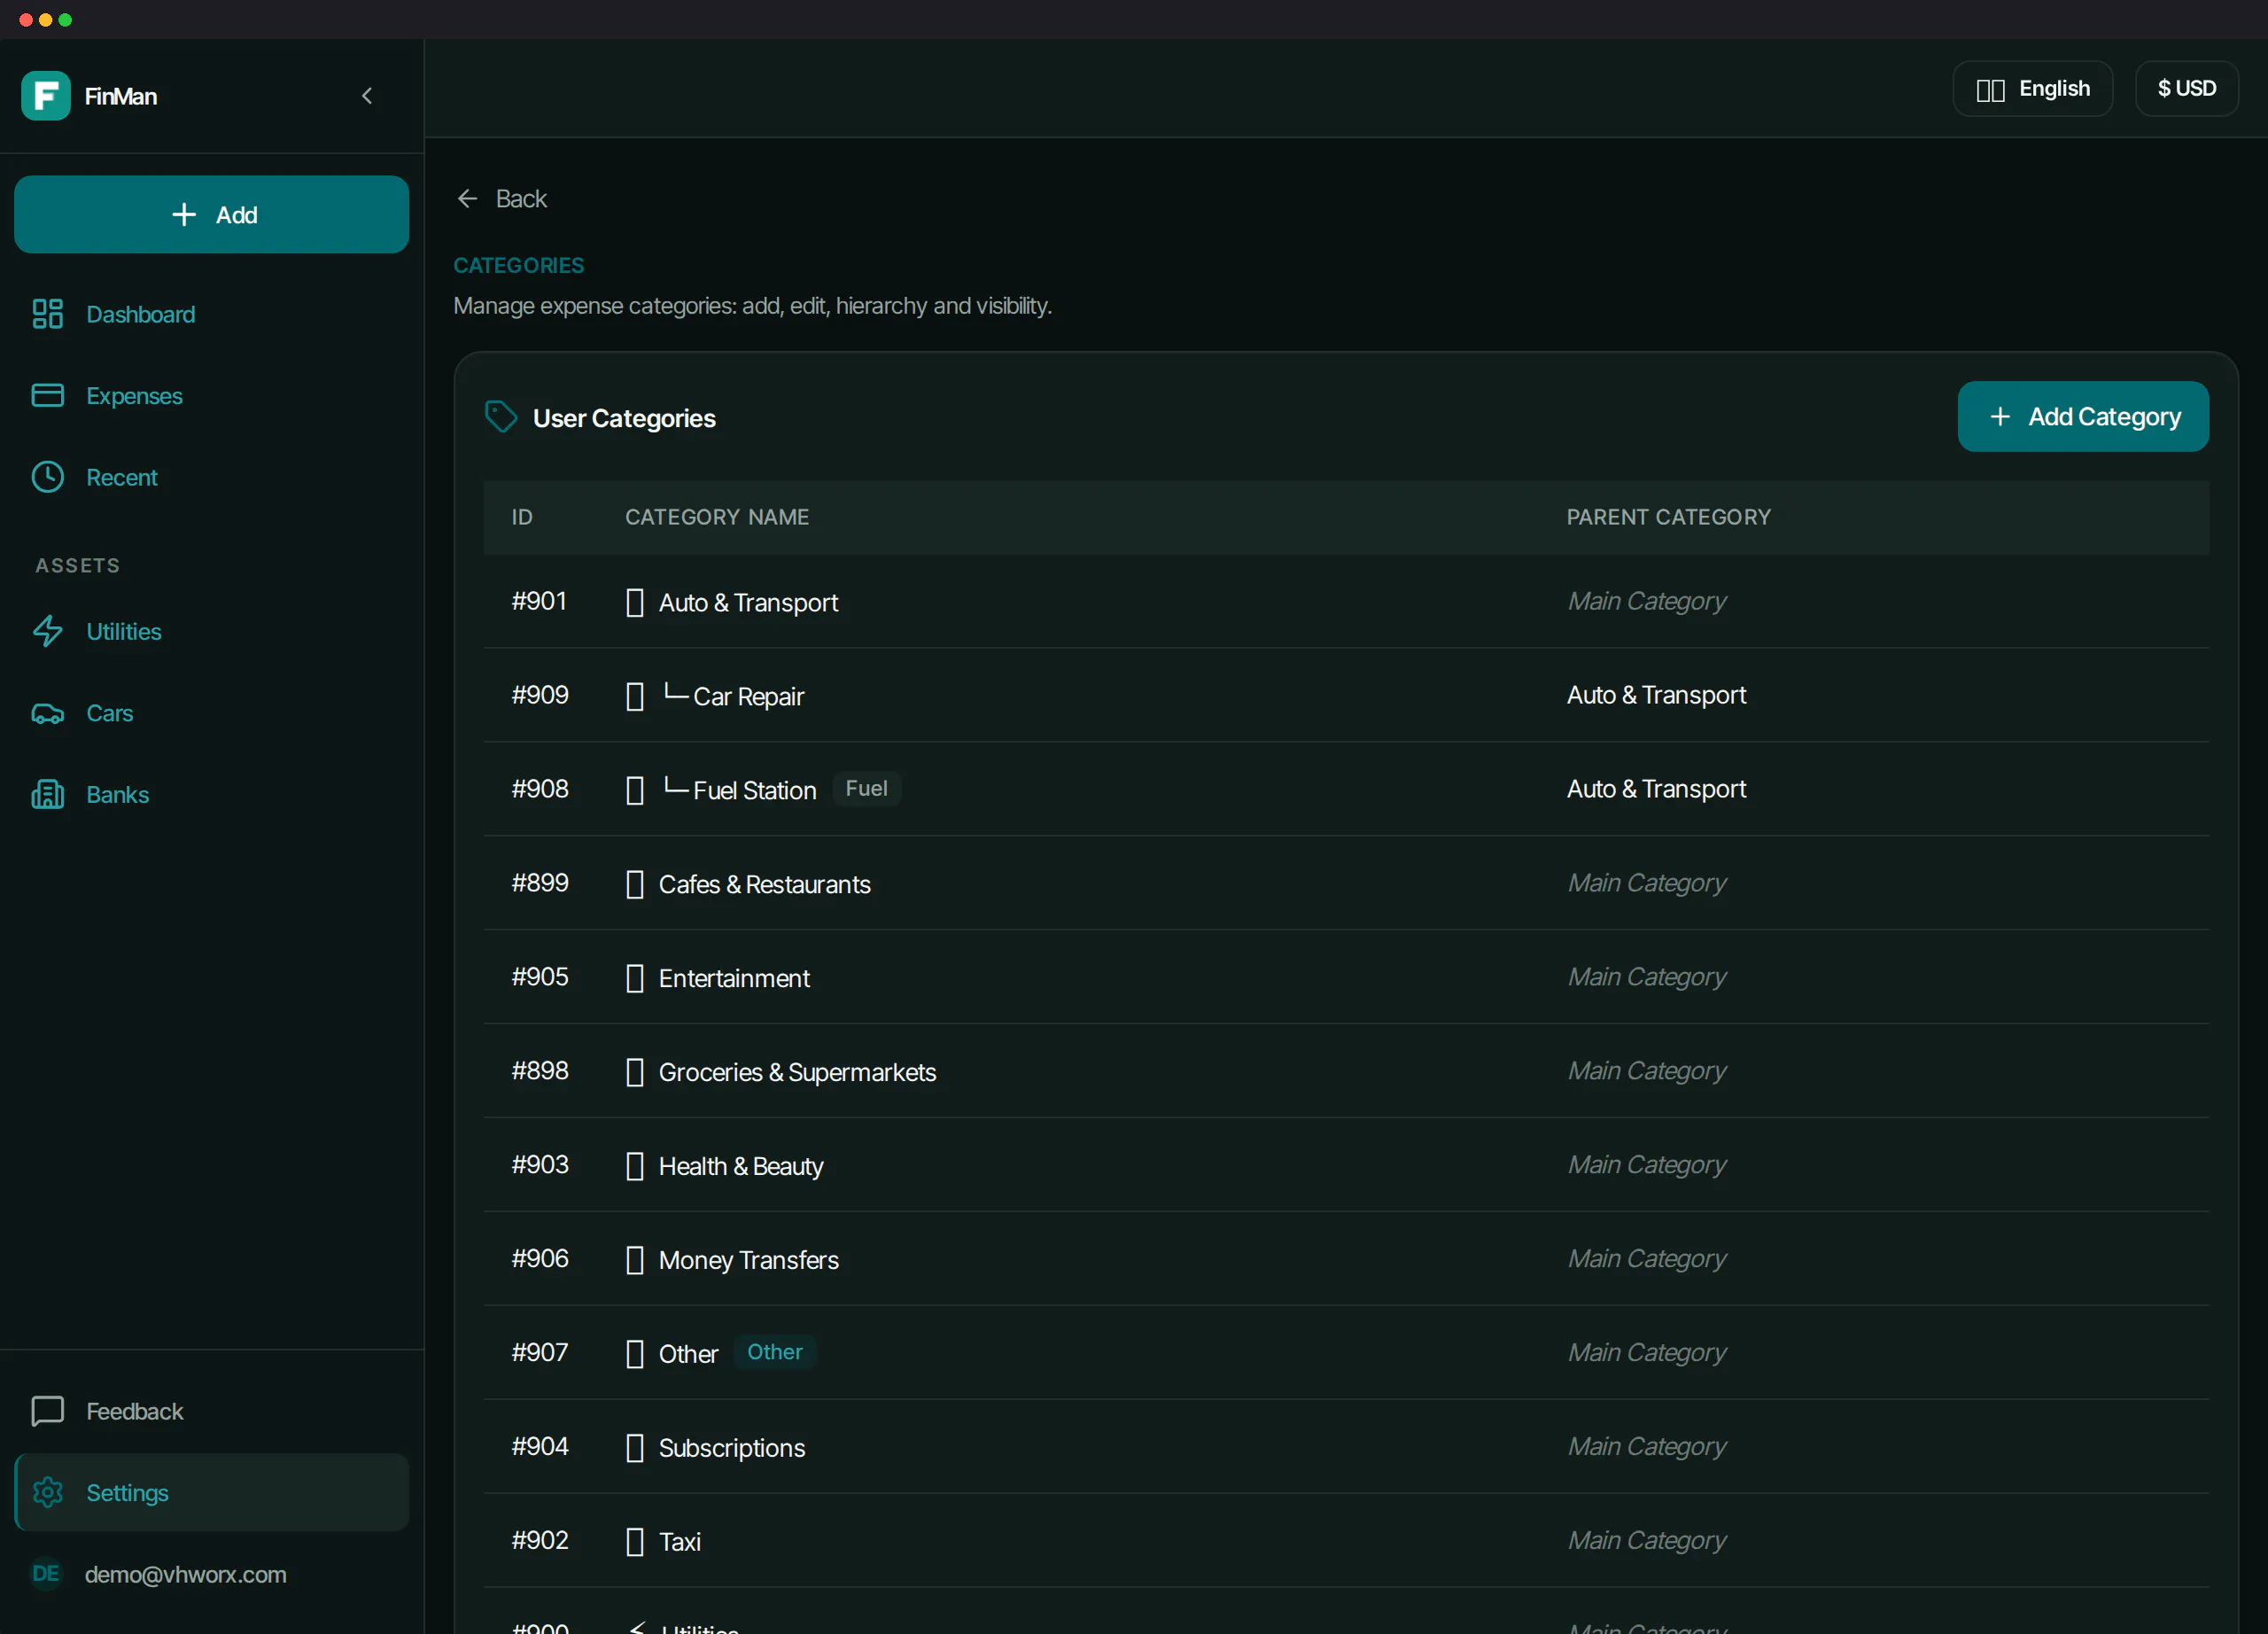Click the Health & Beauty category icon
2268x1634 pixels.
pyautogui.click(x=634, y=1166)
